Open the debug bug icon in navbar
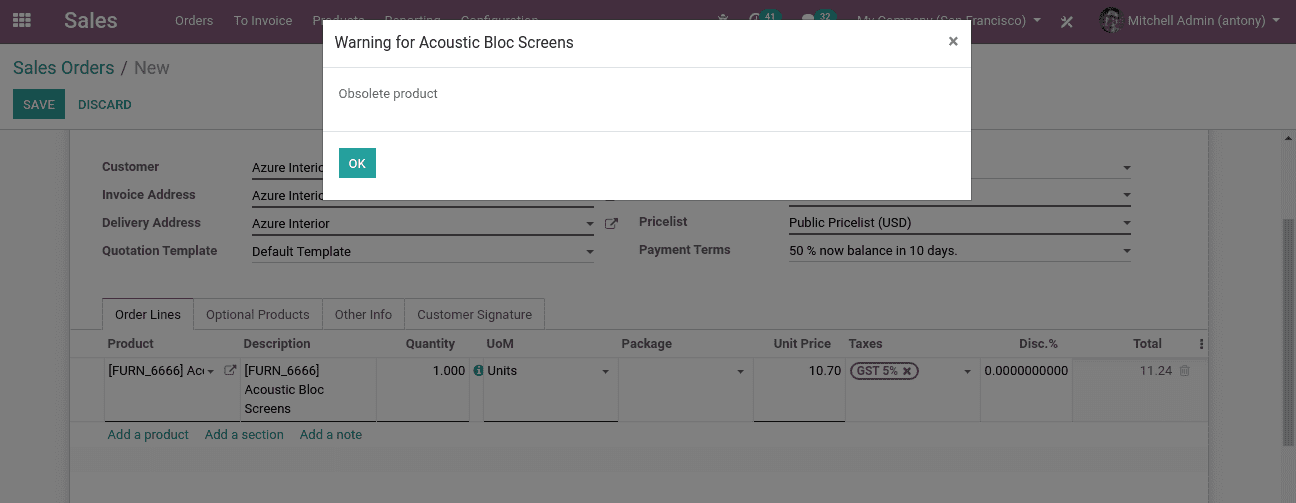 click(723, 20)
